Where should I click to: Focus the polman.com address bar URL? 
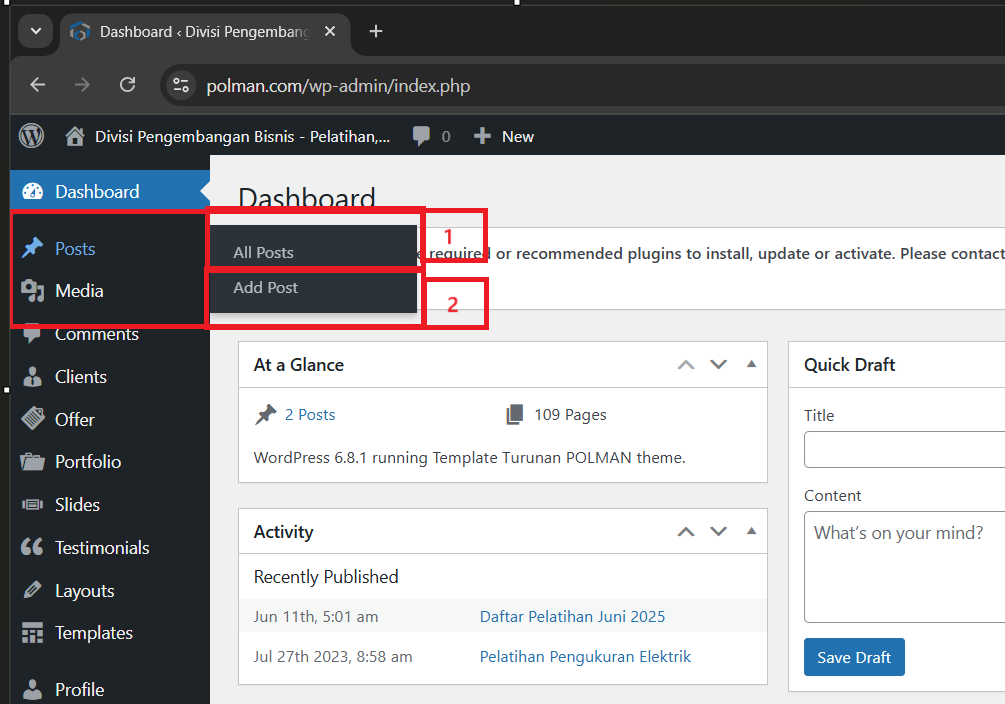pos(338,86)
